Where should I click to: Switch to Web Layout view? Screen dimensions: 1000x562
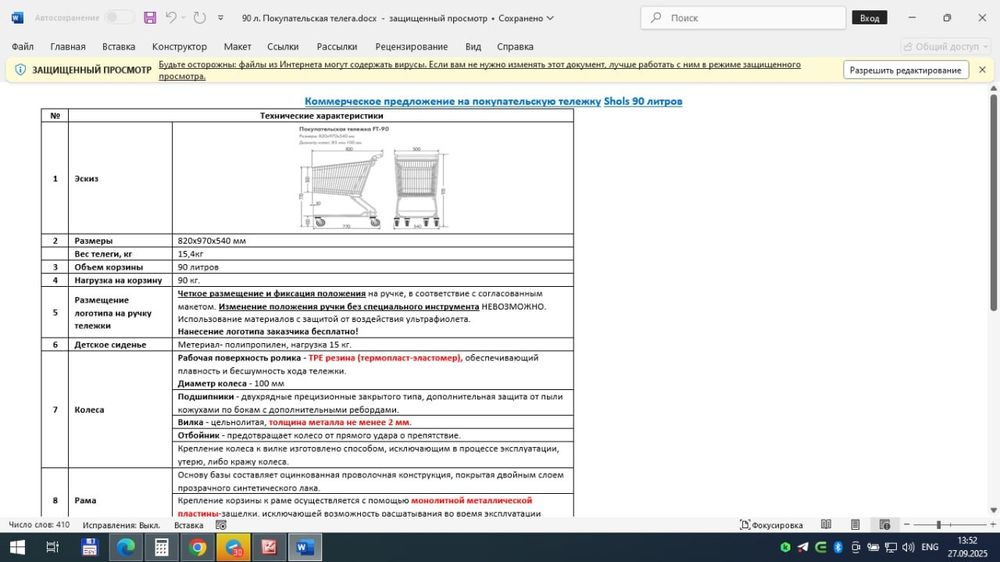pyautogui.click(x=885, y=524)
